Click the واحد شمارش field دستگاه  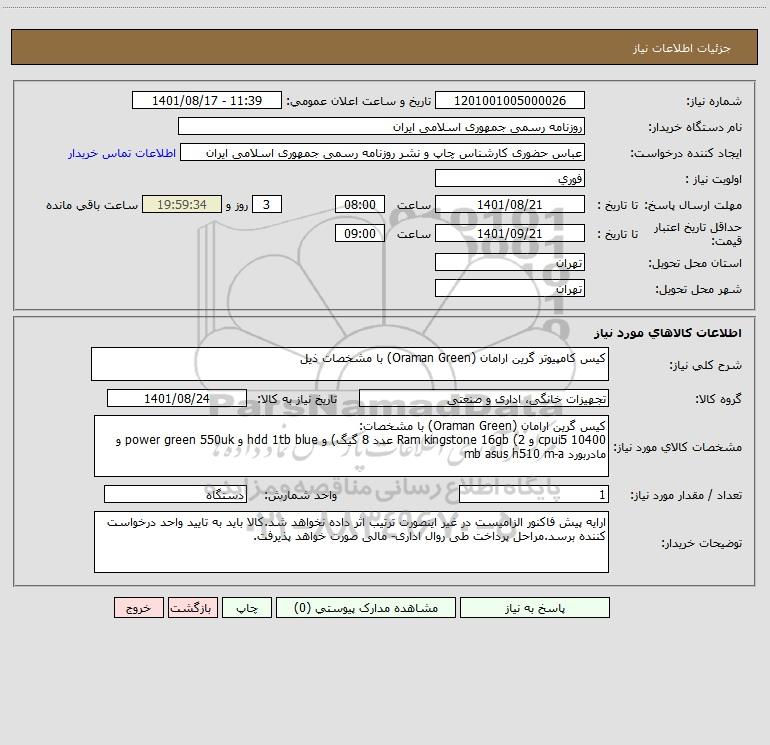pyautogui.click(x=175, y=495)
